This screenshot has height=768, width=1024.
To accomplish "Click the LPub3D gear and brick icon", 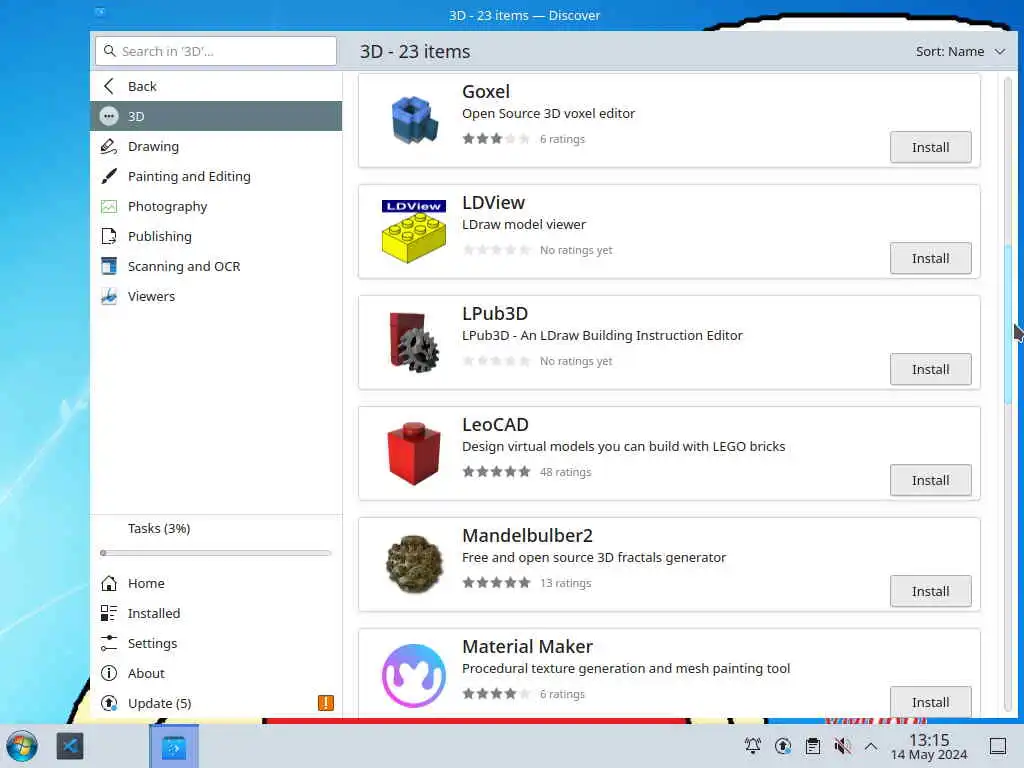I will click(x=413, y=342).
